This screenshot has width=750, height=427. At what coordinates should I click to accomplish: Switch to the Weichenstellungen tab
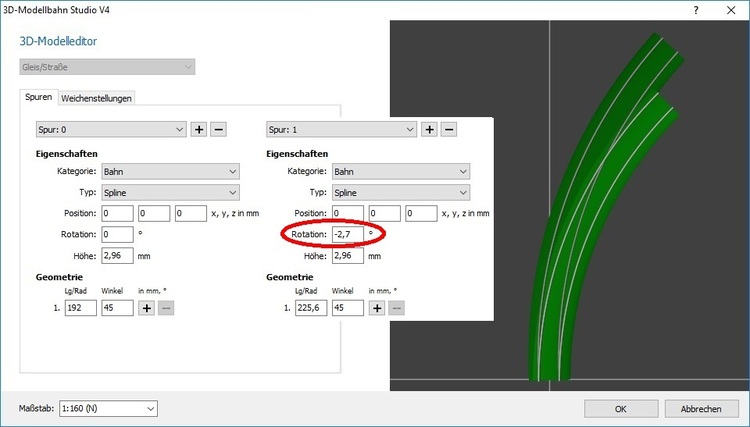[x=96, y=98]
